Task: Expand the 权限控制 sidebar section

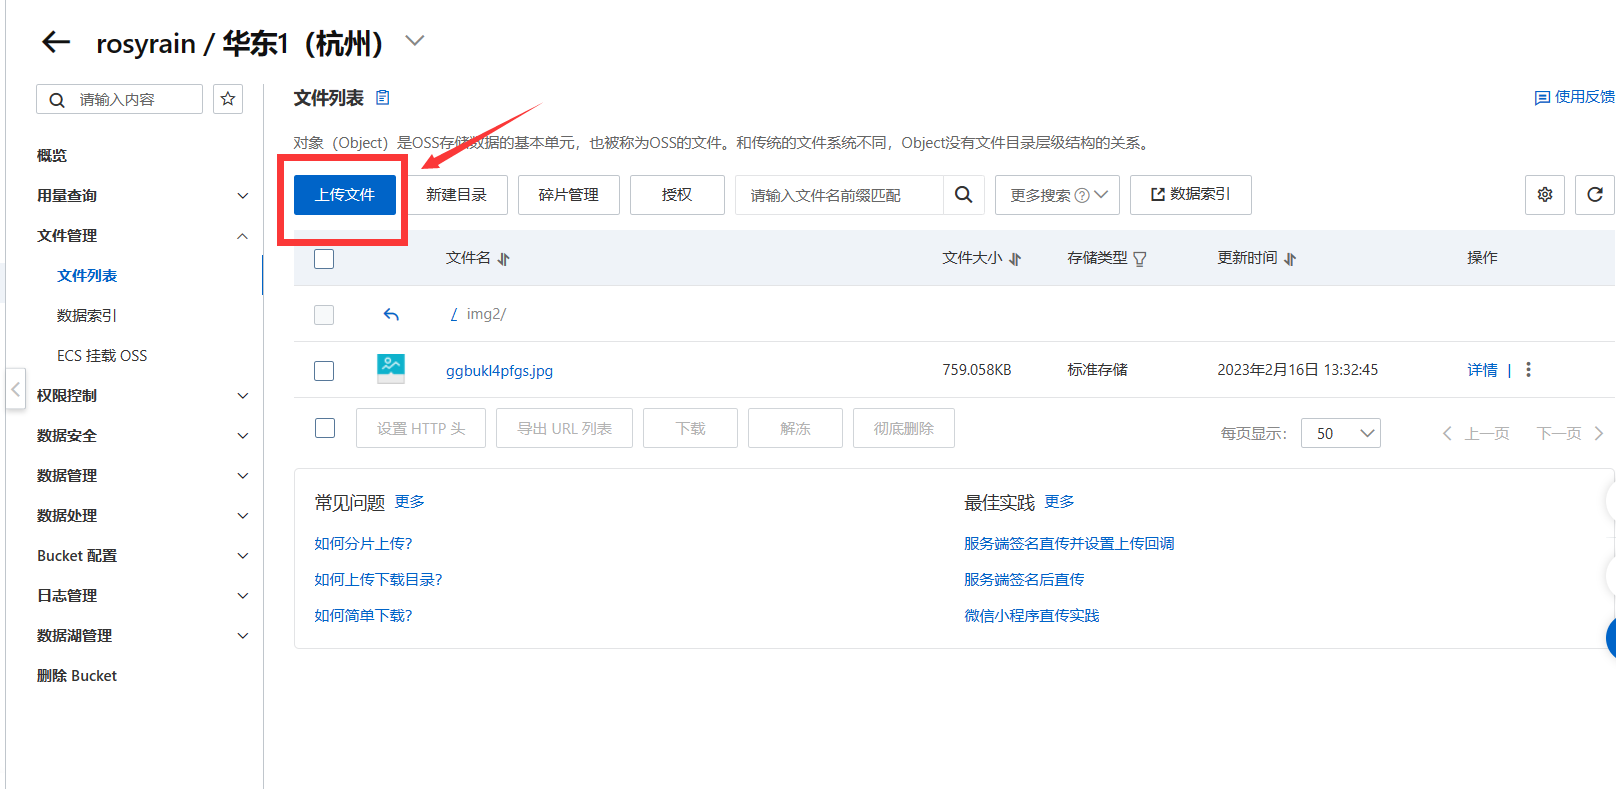Action: 140,396
